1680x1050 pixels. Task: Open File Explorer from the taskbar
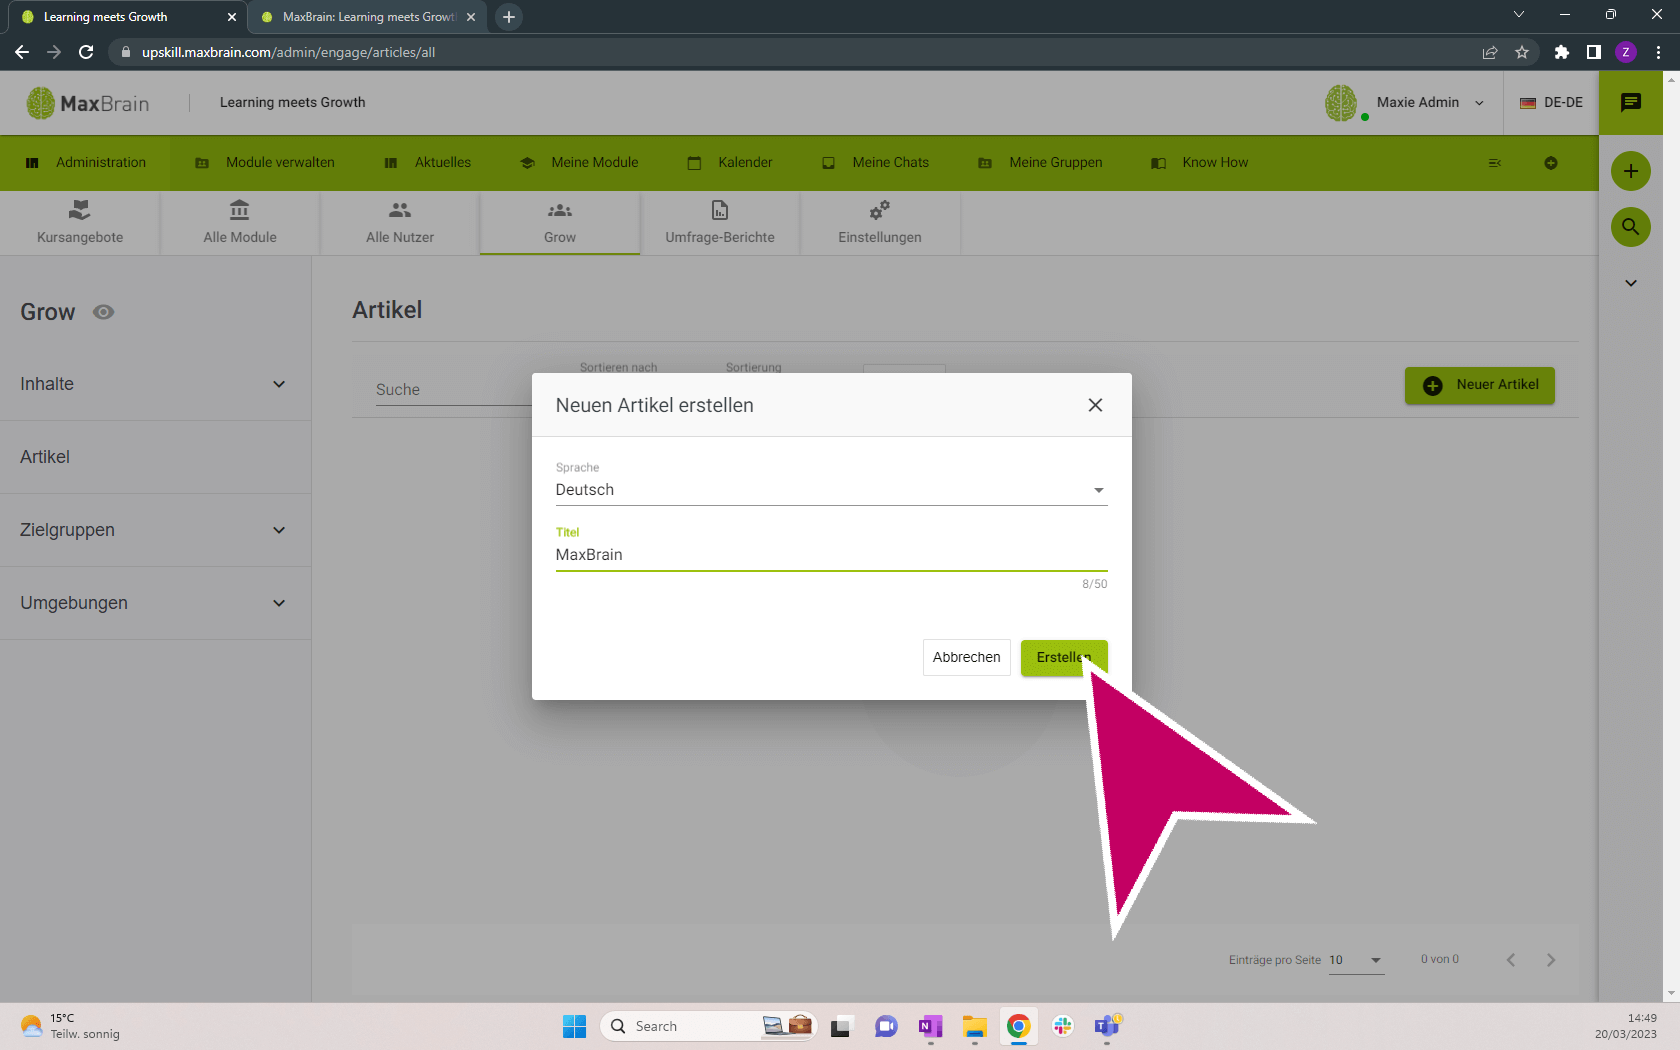click(x=975, y=1026)
